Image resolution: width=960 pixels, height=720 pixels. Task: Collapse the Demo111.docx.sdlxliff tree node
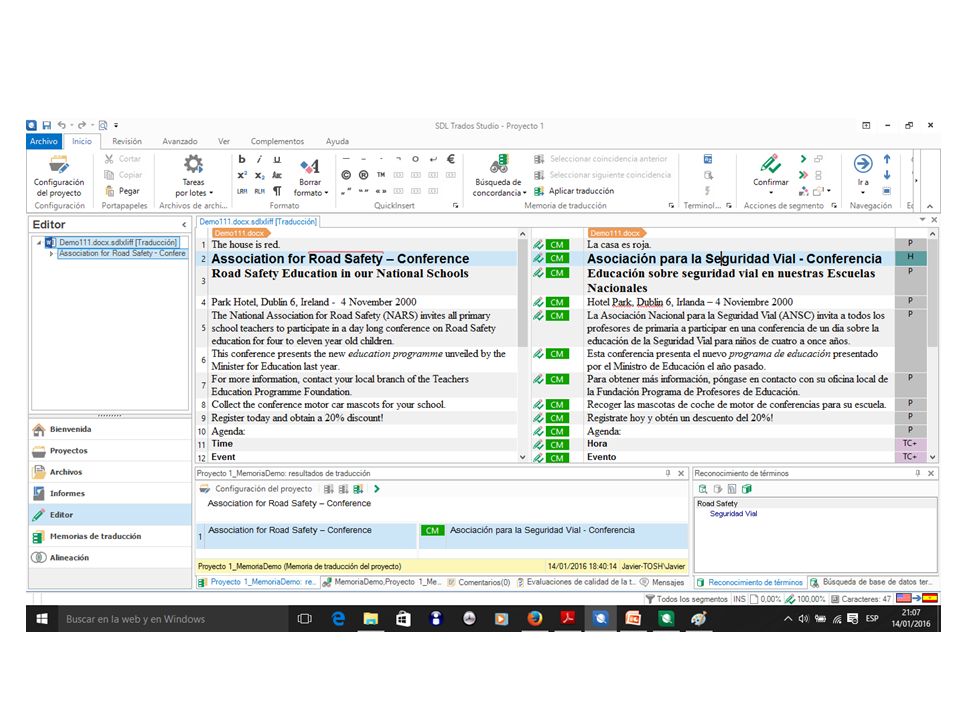tap(39, 242)
